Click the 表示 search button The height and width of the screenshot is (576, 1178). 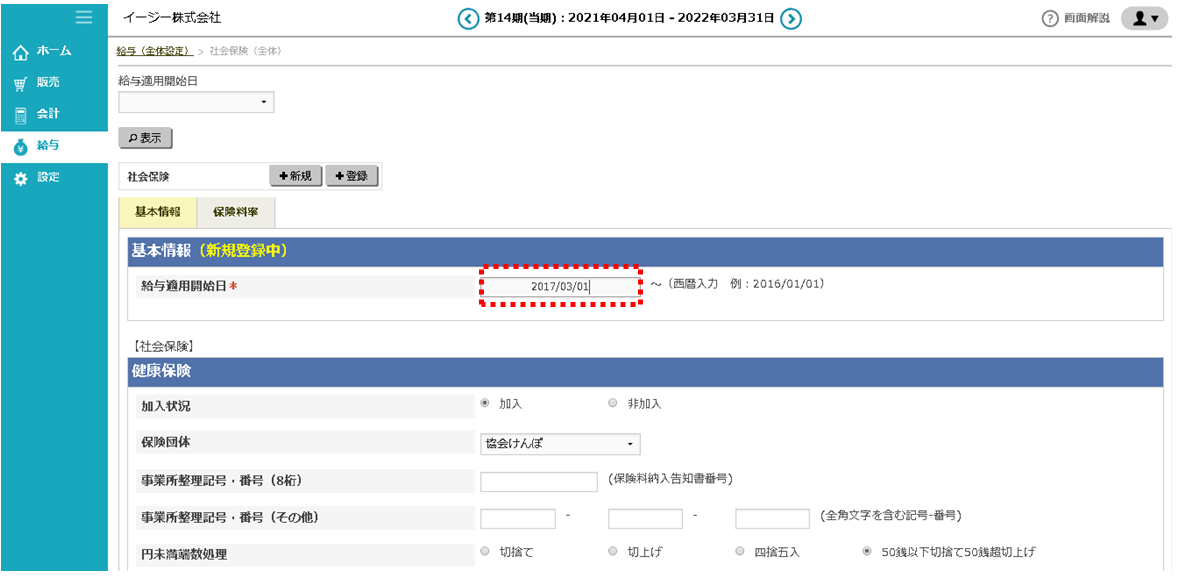145,139
